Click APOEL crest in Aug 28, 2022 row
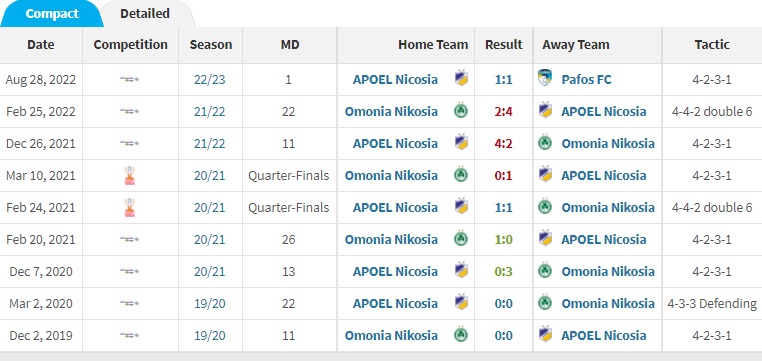The image size is (762, 361). [x=461, y=79]
